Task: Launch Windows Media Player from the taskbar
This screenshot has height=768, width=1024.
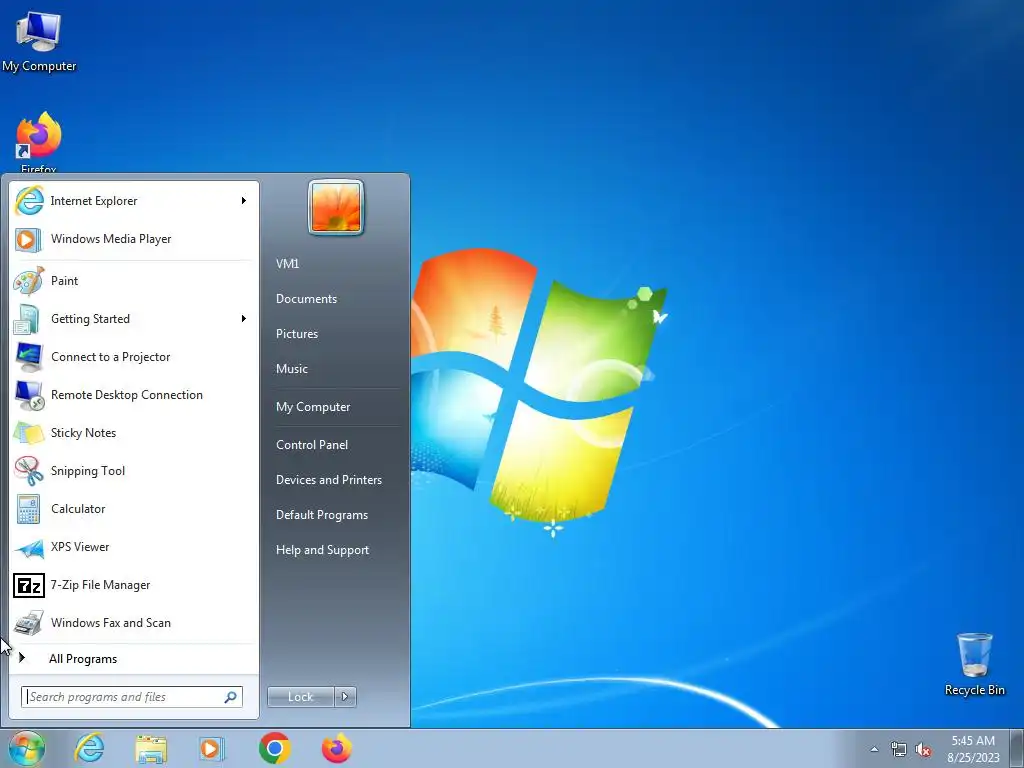Action: [x=211, y=748]
